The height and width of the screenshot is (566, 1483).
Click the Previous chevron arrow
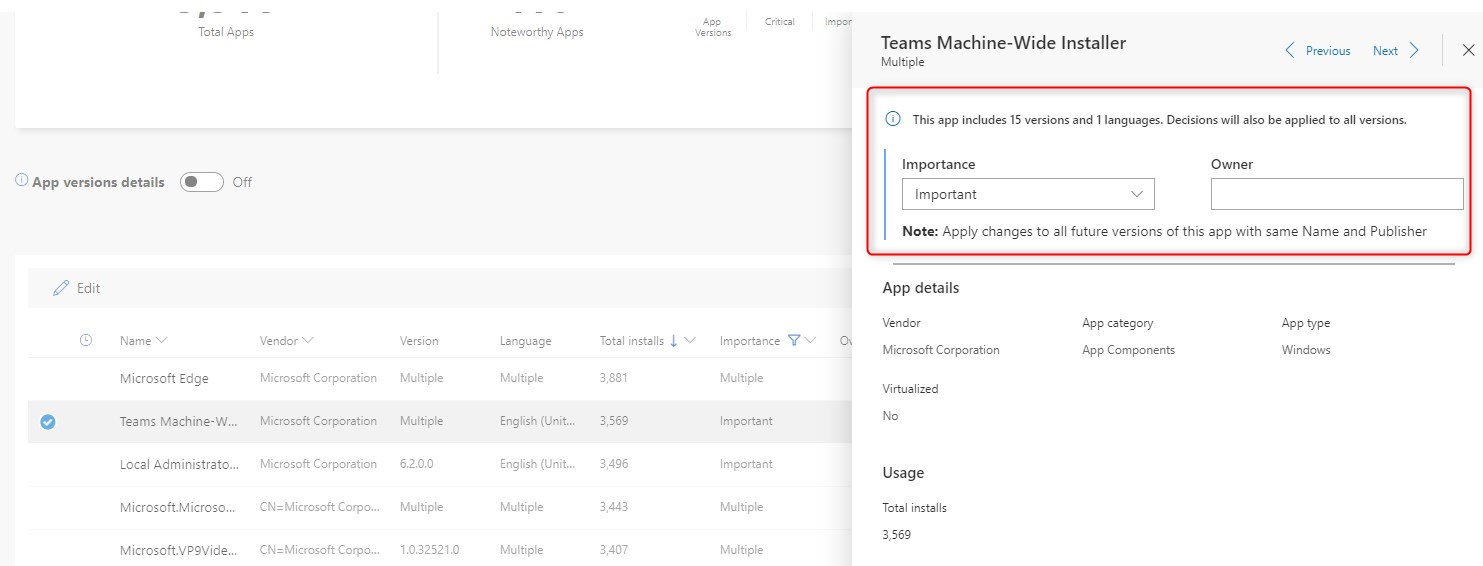point(1289,50)
